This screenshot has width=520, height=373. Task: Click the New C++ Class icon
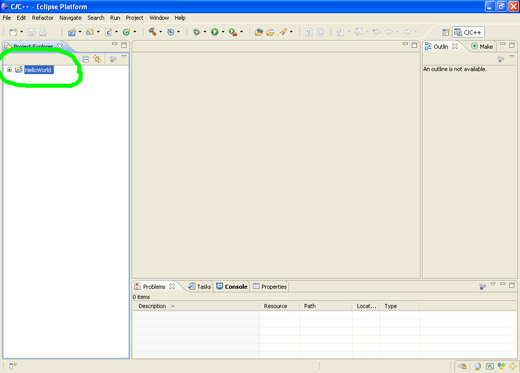coord(126,32)
